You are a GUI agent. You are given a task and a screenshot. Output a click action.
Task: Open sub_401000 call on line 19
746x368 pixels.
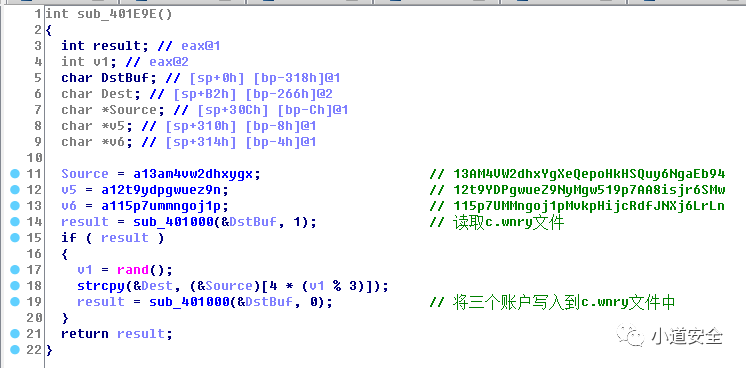(189, 302)
